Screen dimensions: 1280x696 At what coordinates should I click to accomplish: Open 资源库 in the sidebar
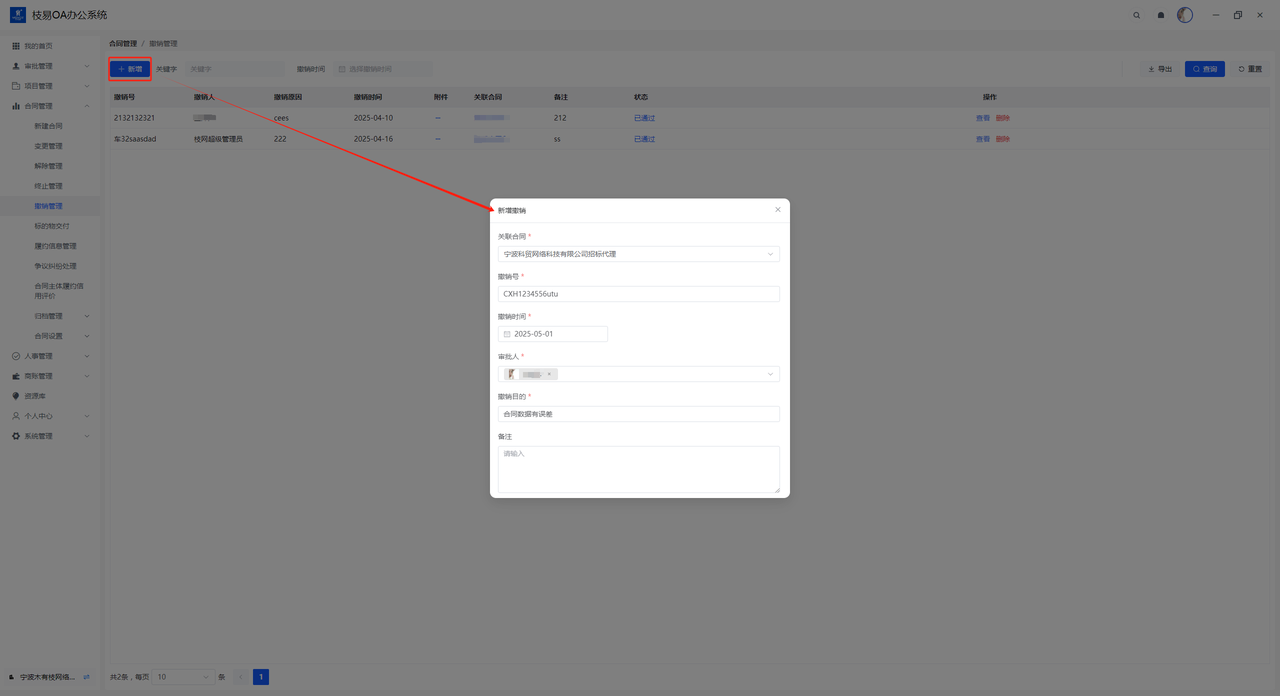coord(35,396)
